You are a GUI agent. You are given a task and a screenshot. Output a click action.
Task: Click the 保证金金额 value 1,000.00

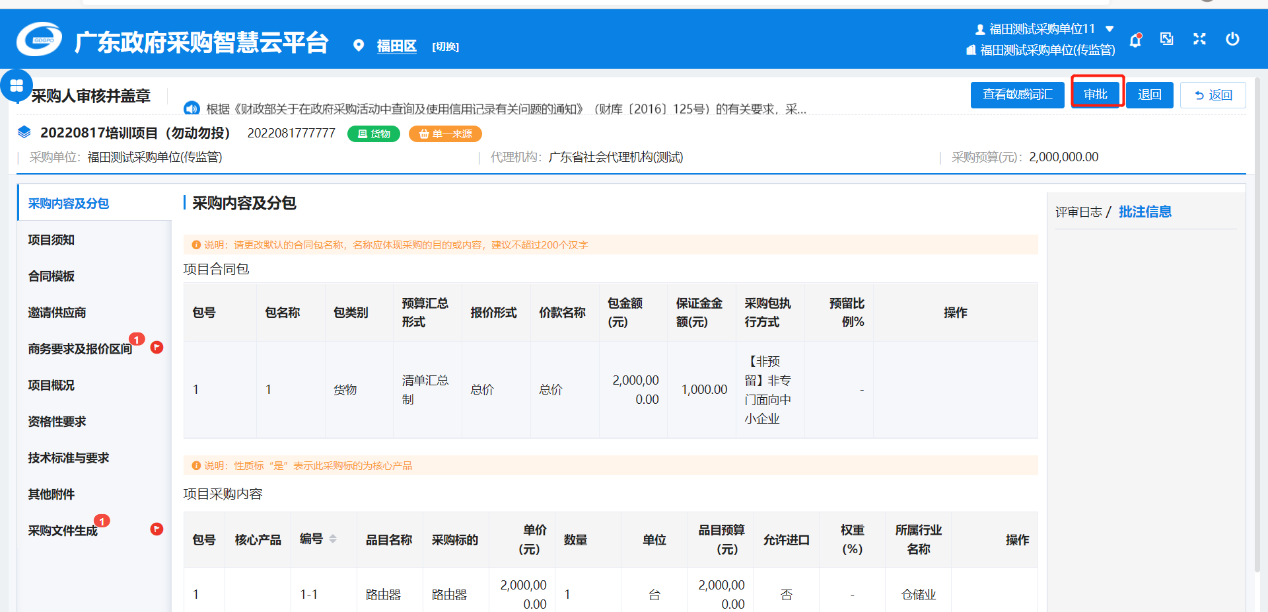pos(704,390)
